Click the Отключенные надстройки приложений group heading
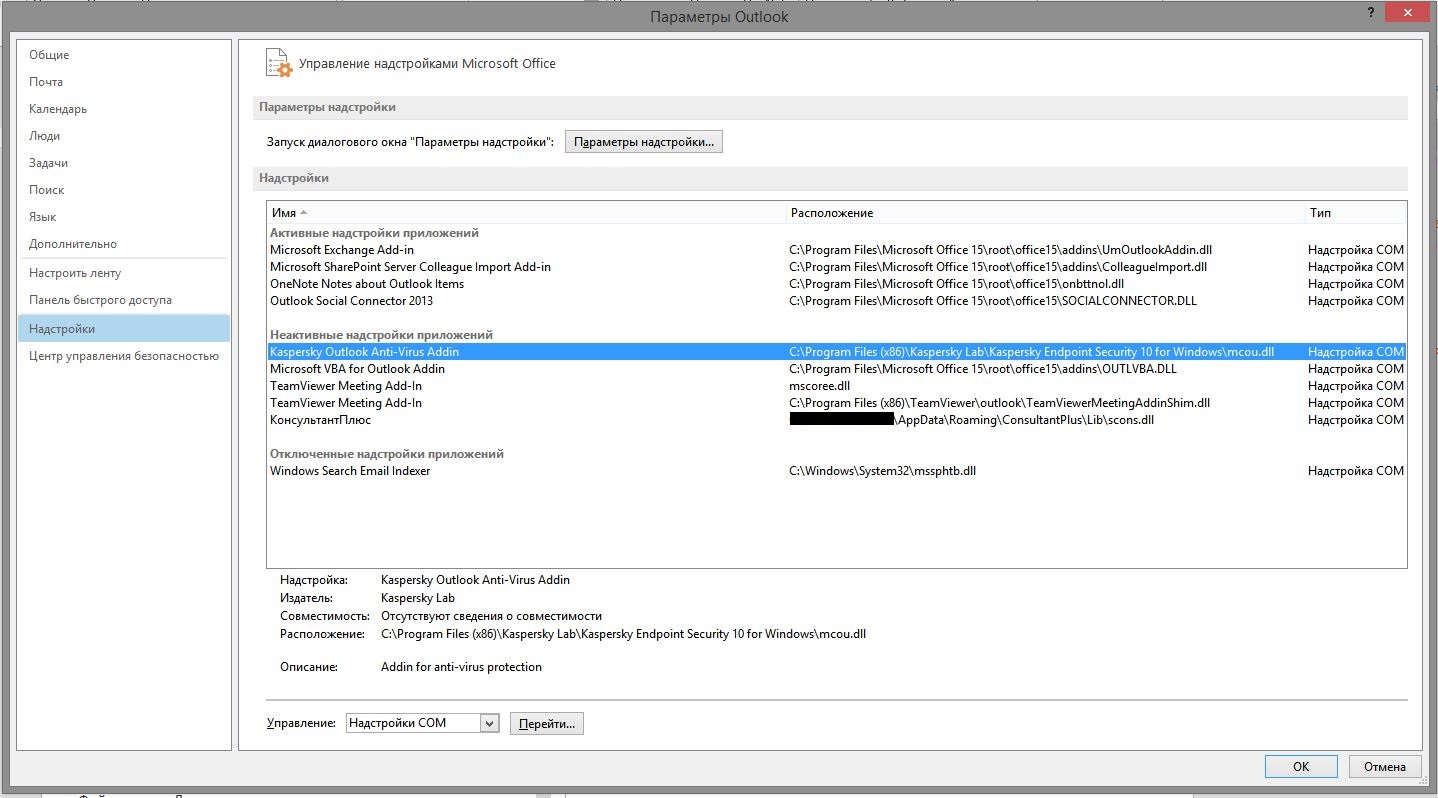1438x798 pixels. tap(386, 454)
